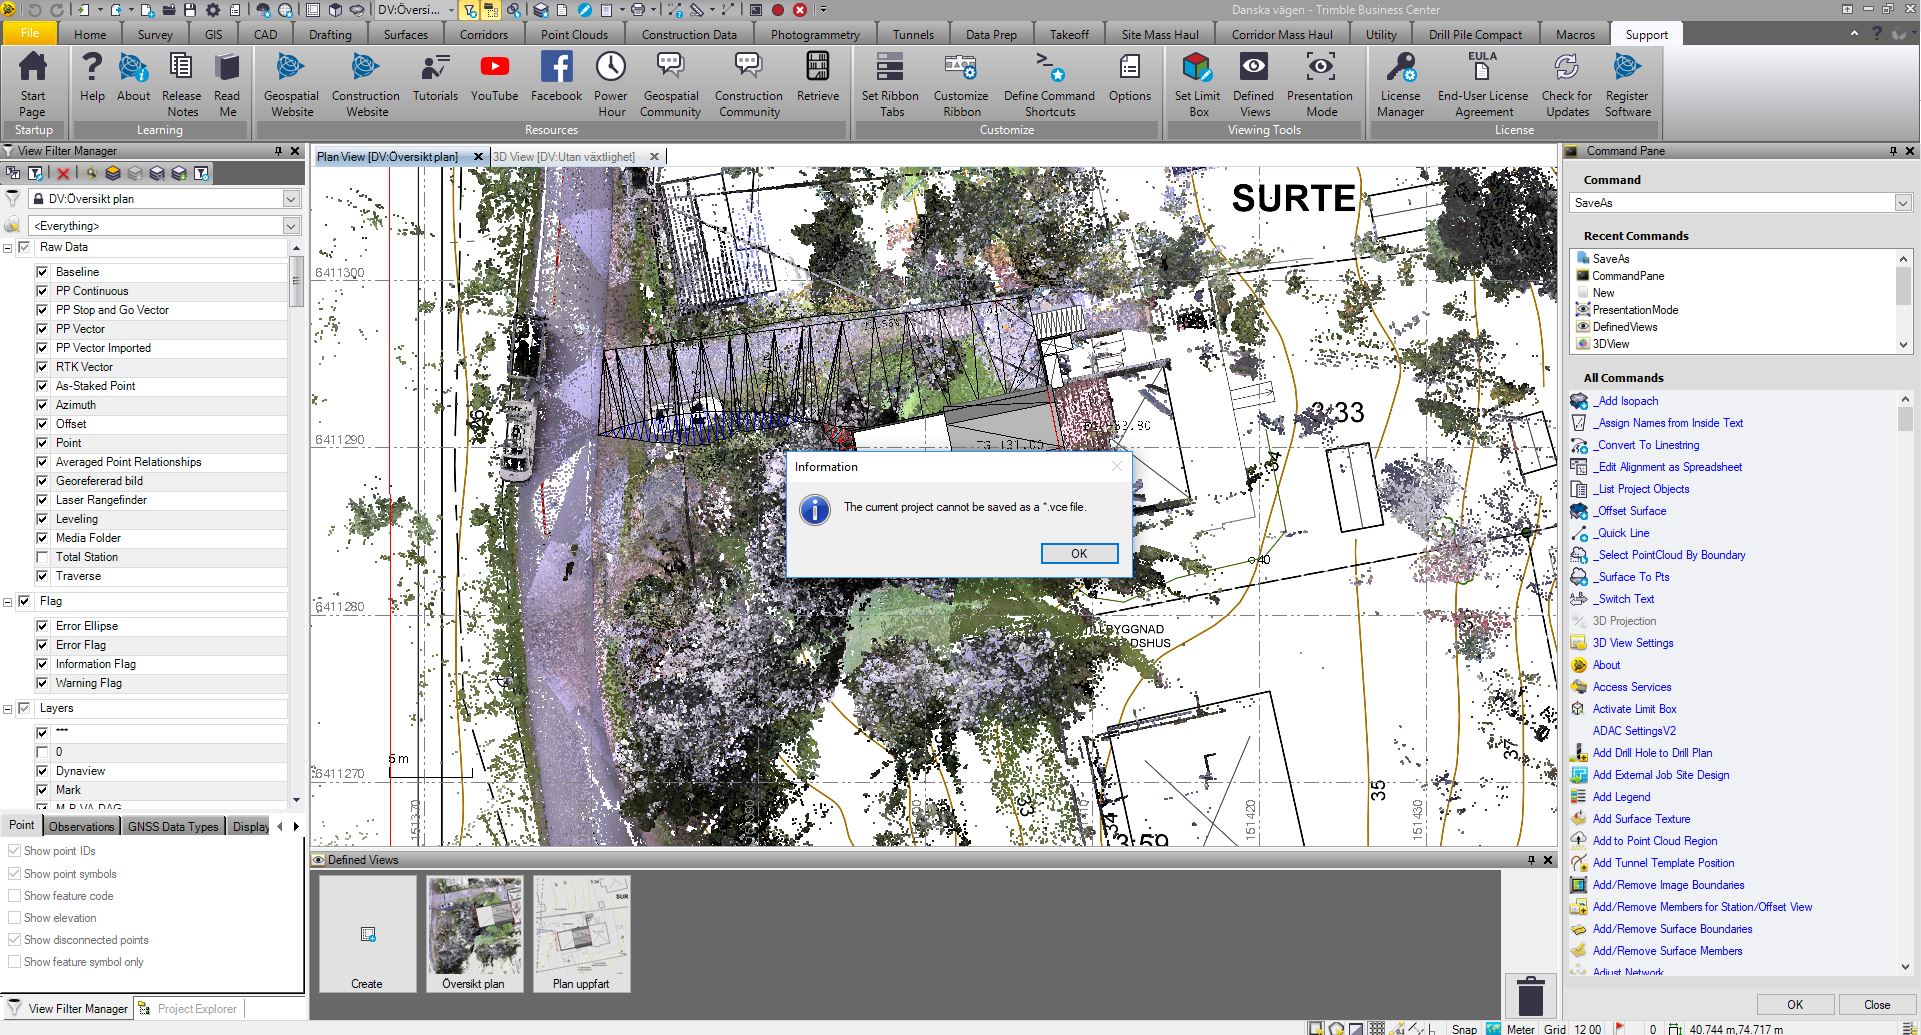Click the trash bin in Defined Views

(1530, 996)
